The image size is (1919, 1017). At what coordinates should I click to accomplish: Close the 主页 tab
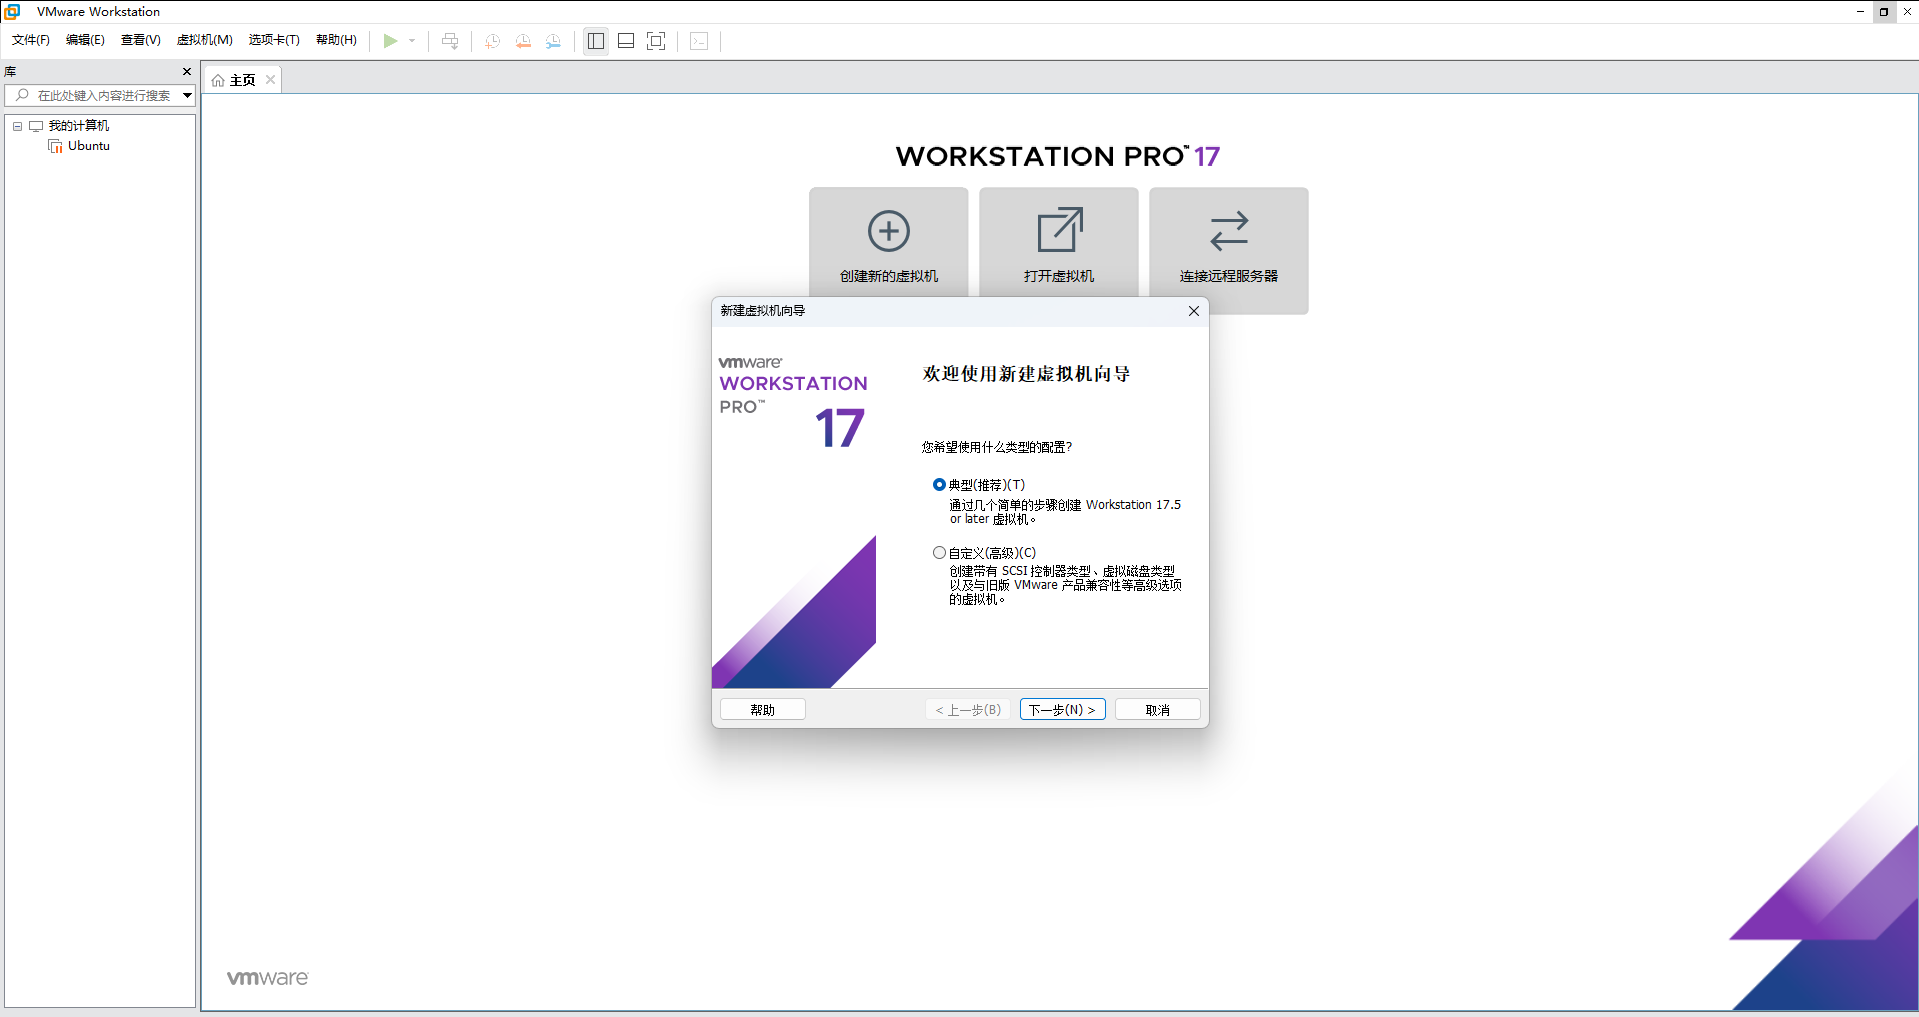(x=270, y=80)
